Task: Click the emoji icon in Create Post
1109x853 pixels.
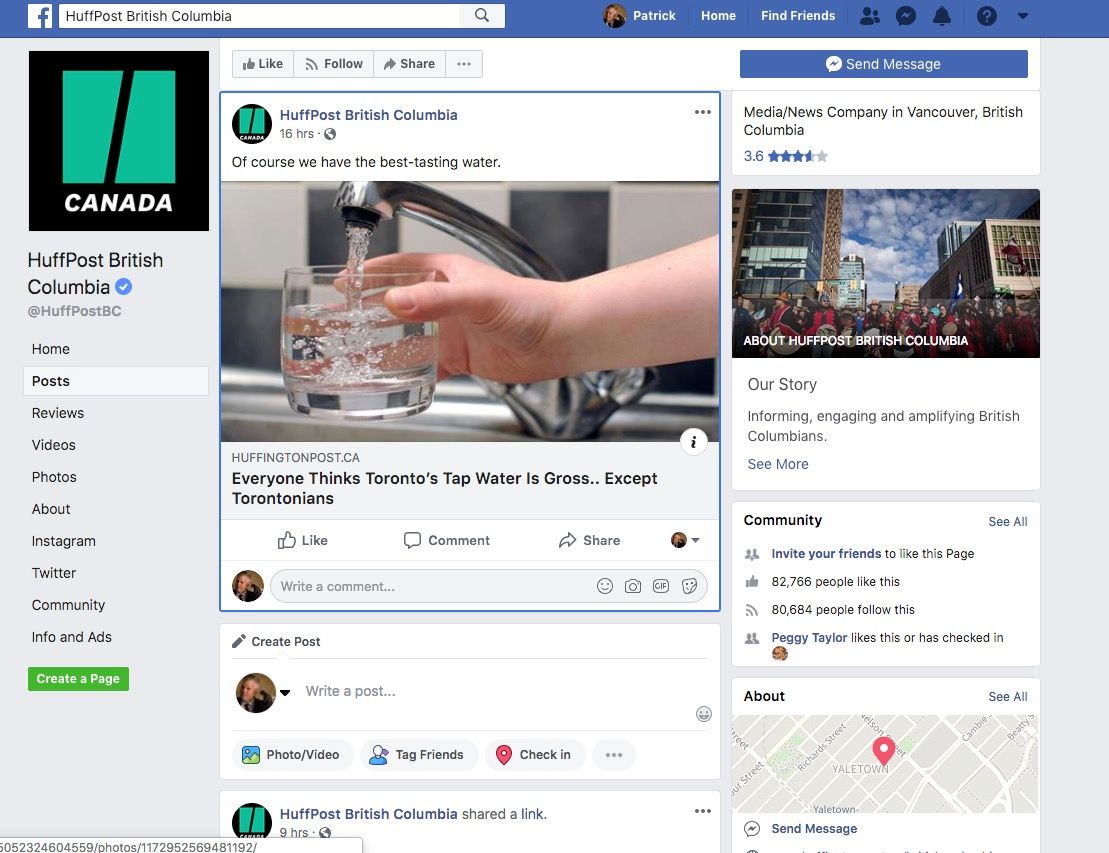Action: 704,714
